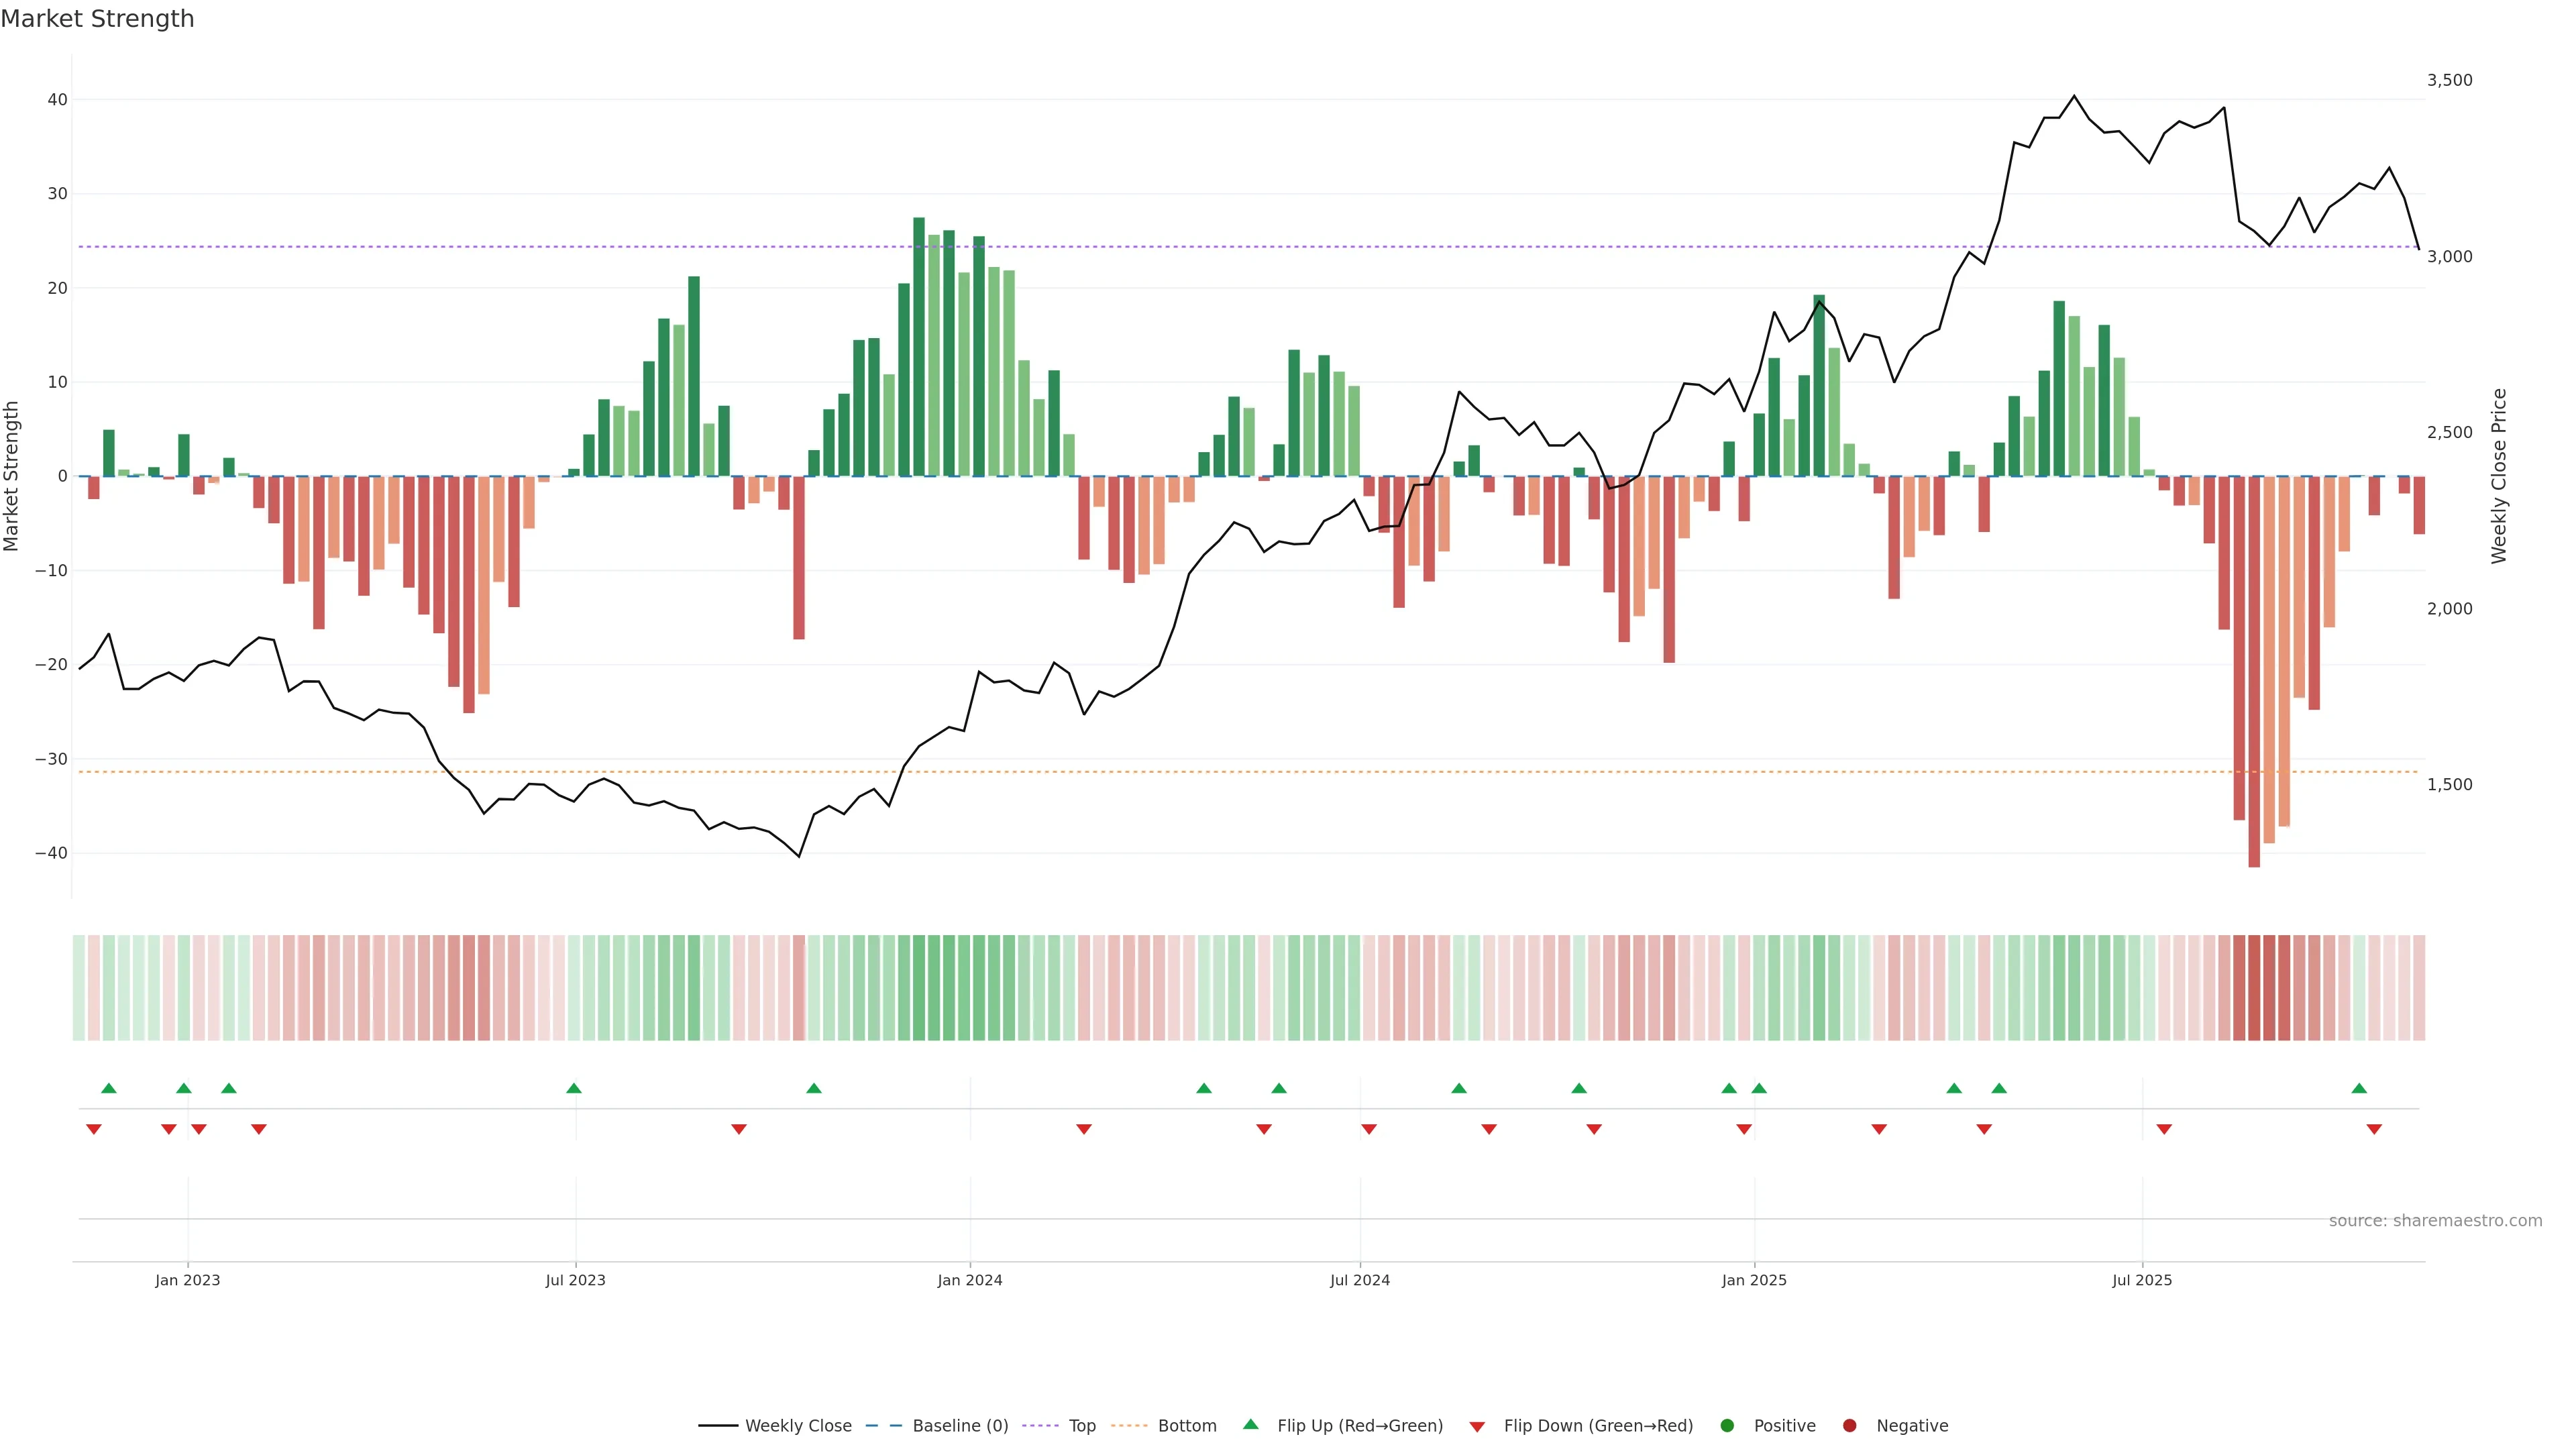The height and width of the screenshot is (1449, 2576).
Task: Click the red Flip Down triangle legend icon
Action: coord(1477,1427)
